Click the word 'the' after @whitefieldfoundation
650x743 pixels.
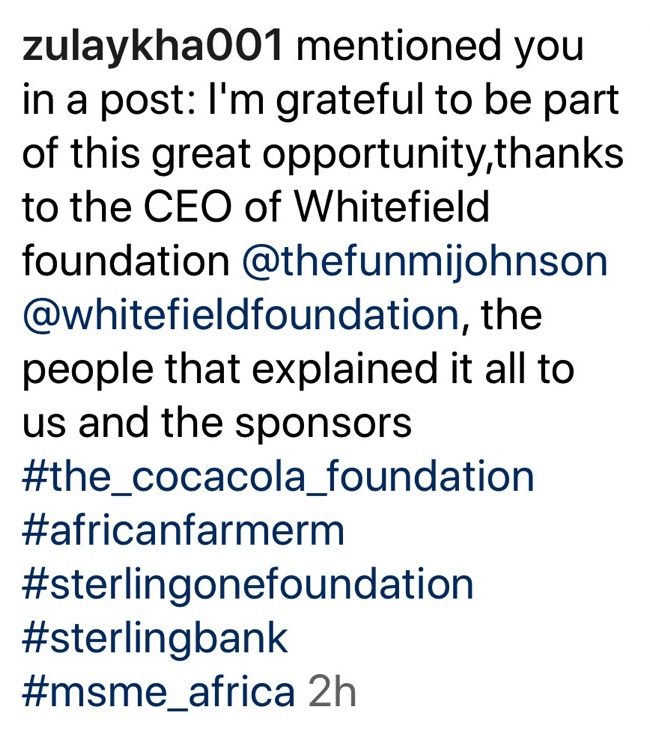[511, 315]
